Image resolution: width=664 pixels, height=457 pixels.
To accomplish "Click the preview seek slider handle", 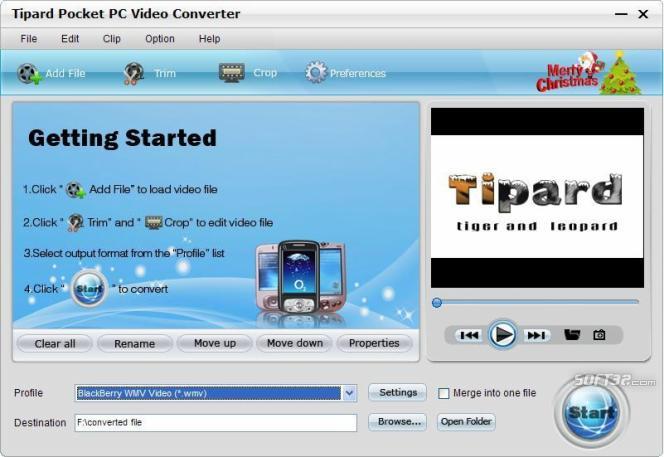I will click(x=437, y=302).
